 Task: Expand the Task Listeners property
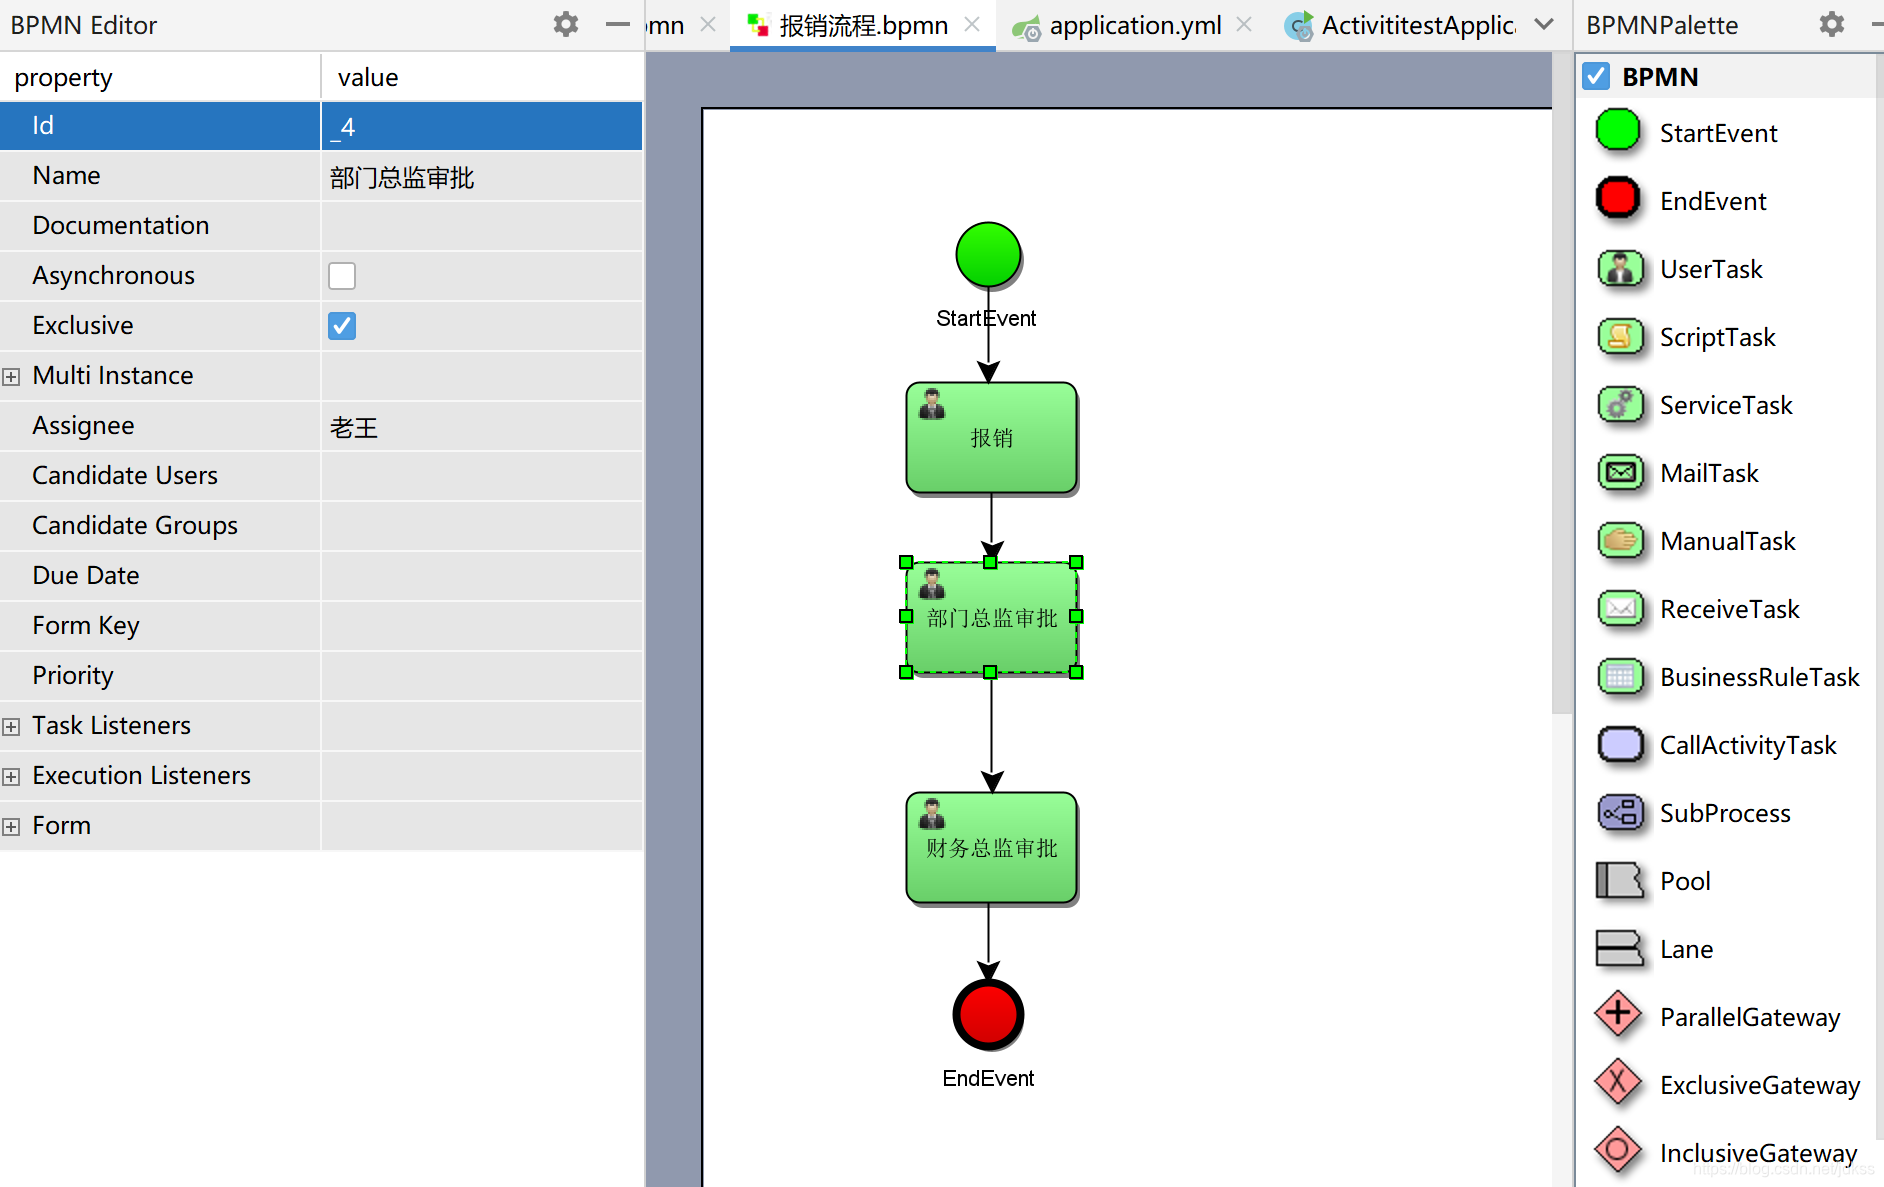point(11,727)
